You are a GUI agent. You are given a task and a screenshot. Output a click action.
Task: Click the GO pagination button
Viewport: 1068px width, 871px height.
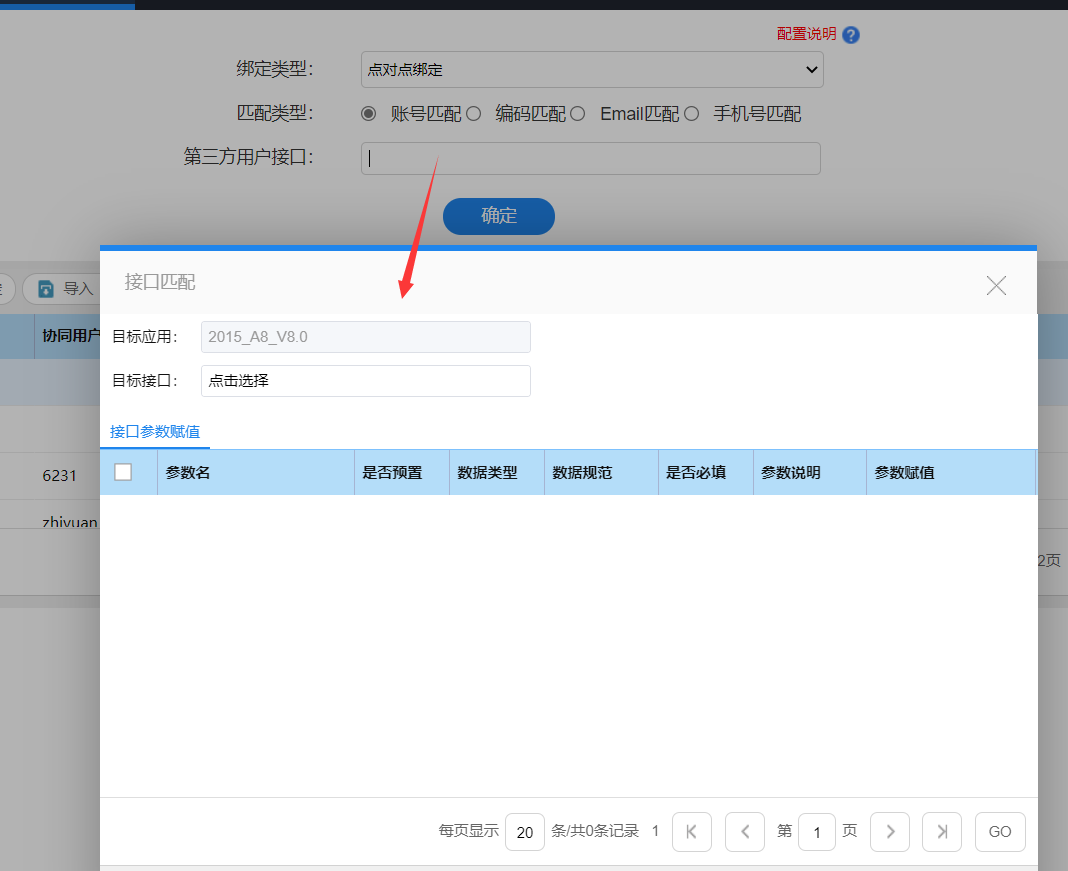point(1000,831)
